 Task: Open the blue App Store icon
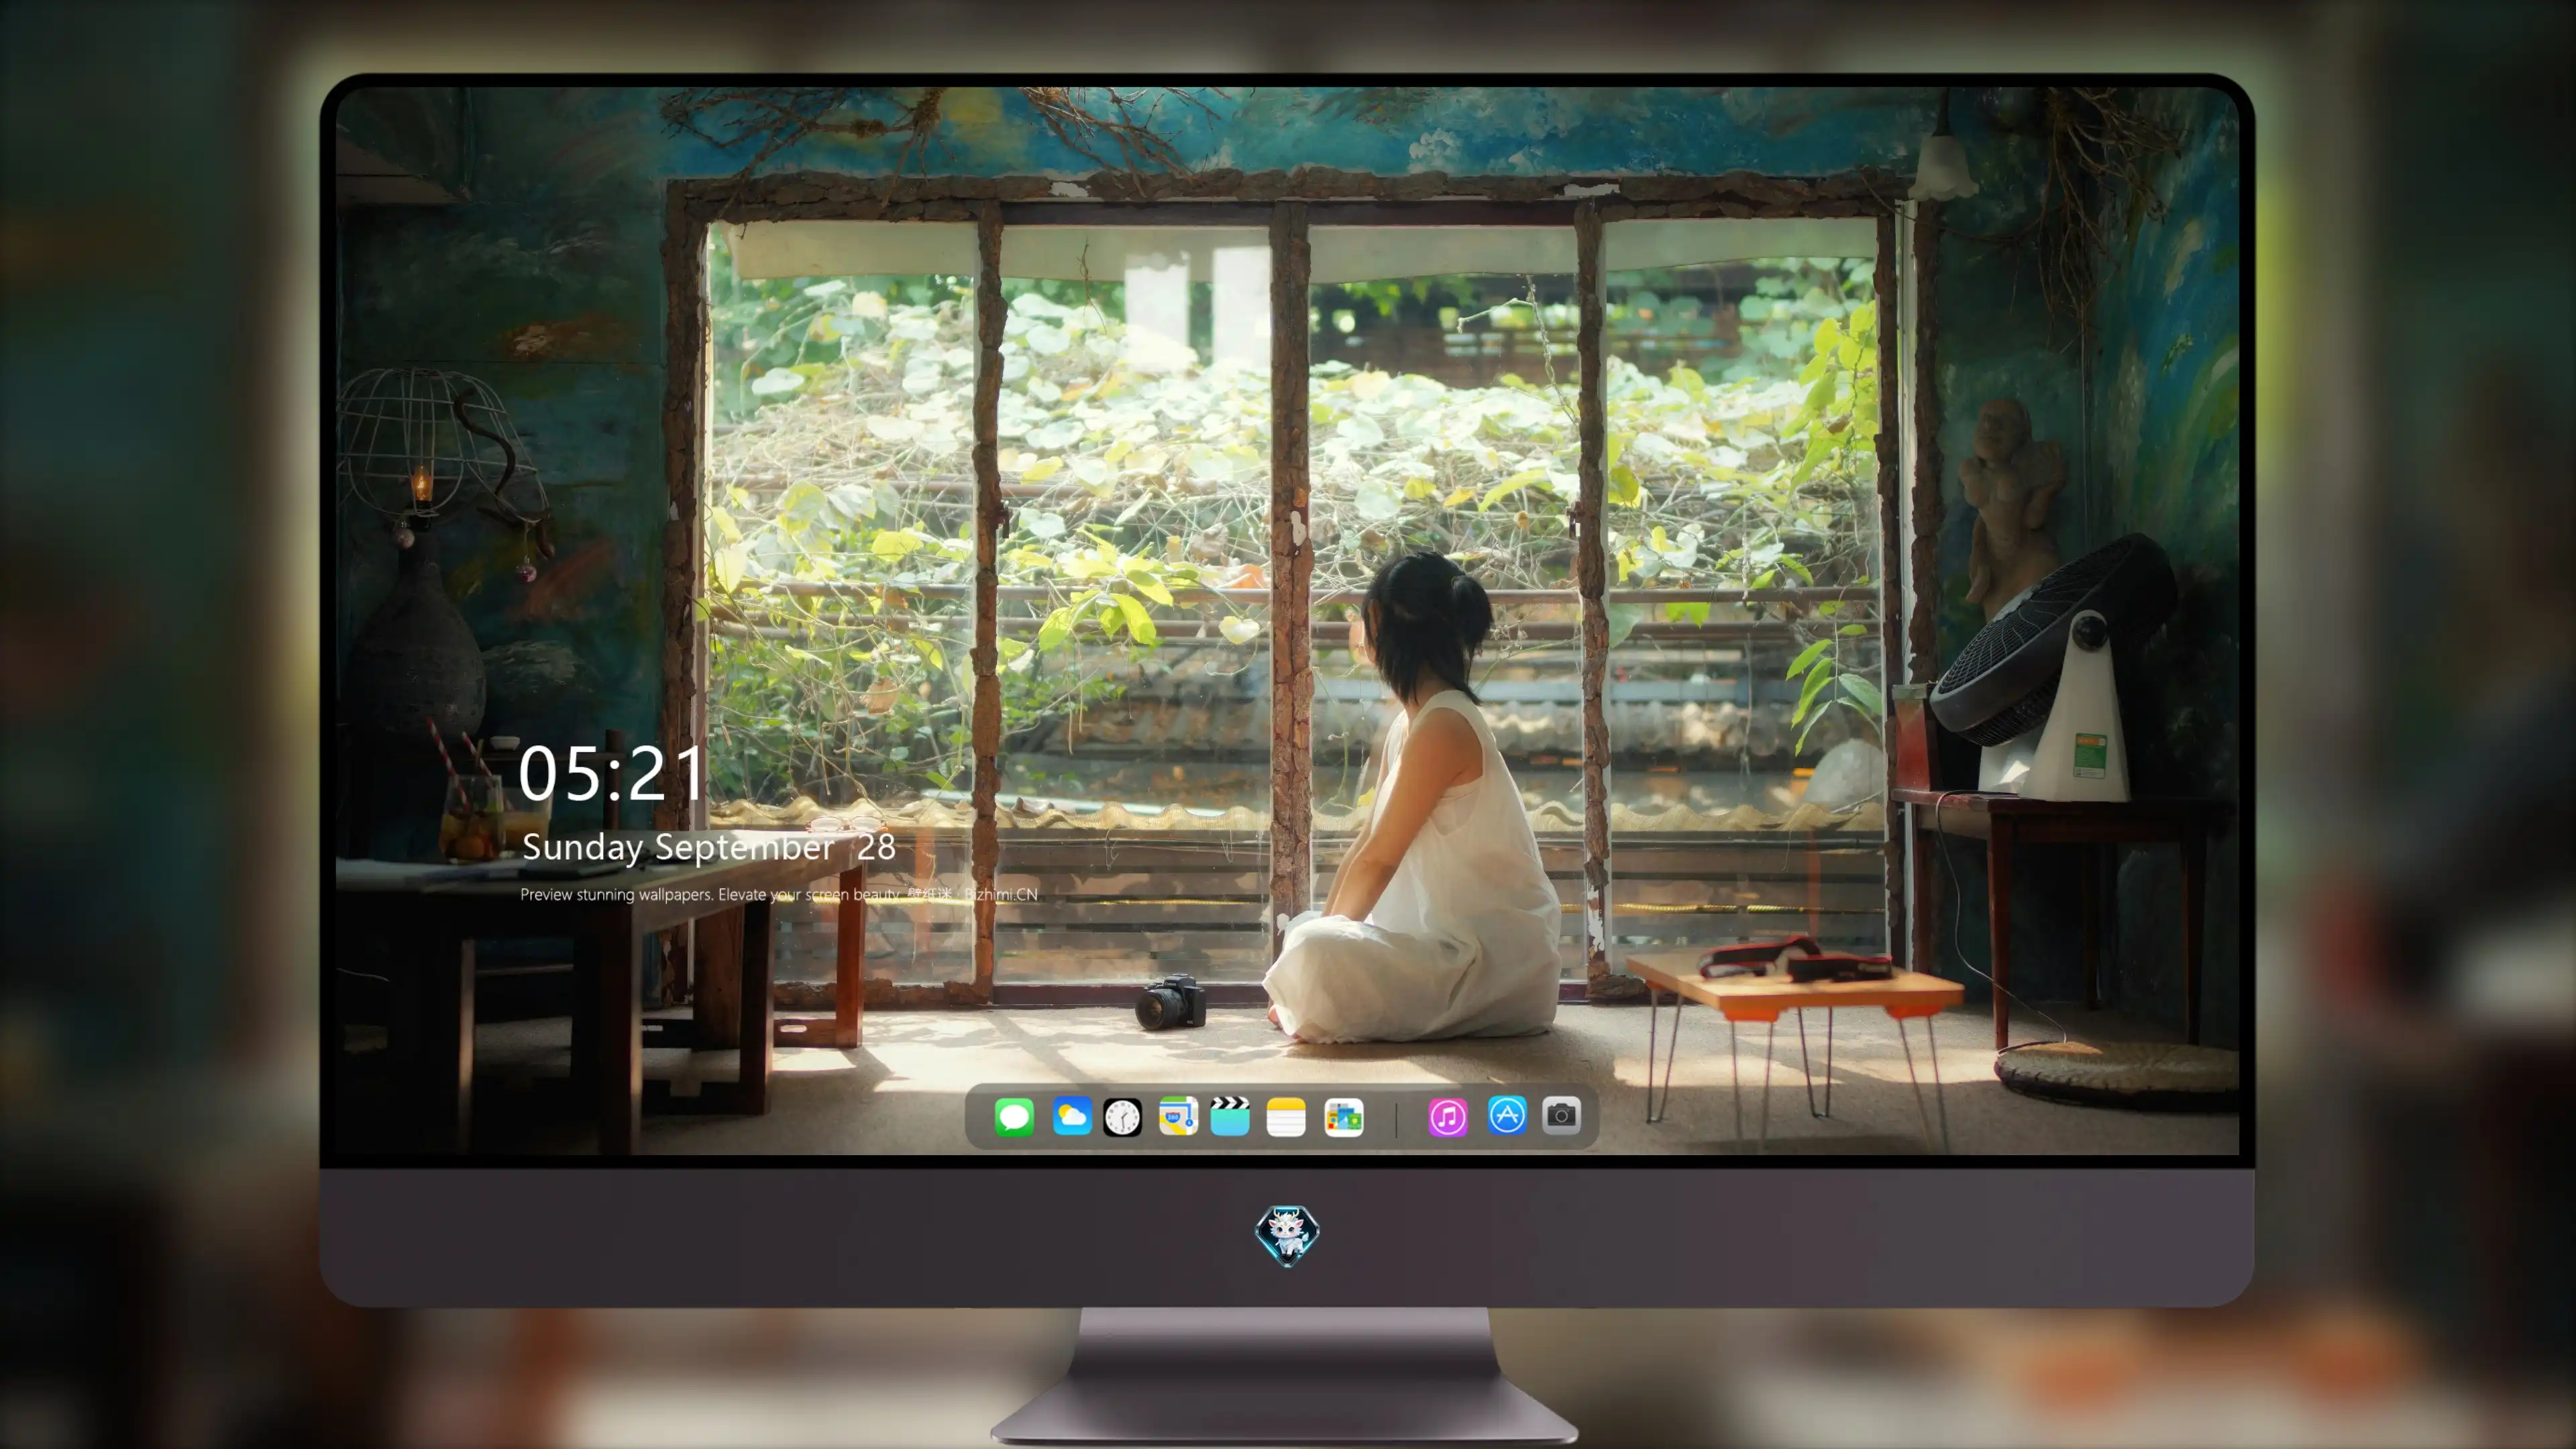pyautogui.click(x=1507, y=1115)
